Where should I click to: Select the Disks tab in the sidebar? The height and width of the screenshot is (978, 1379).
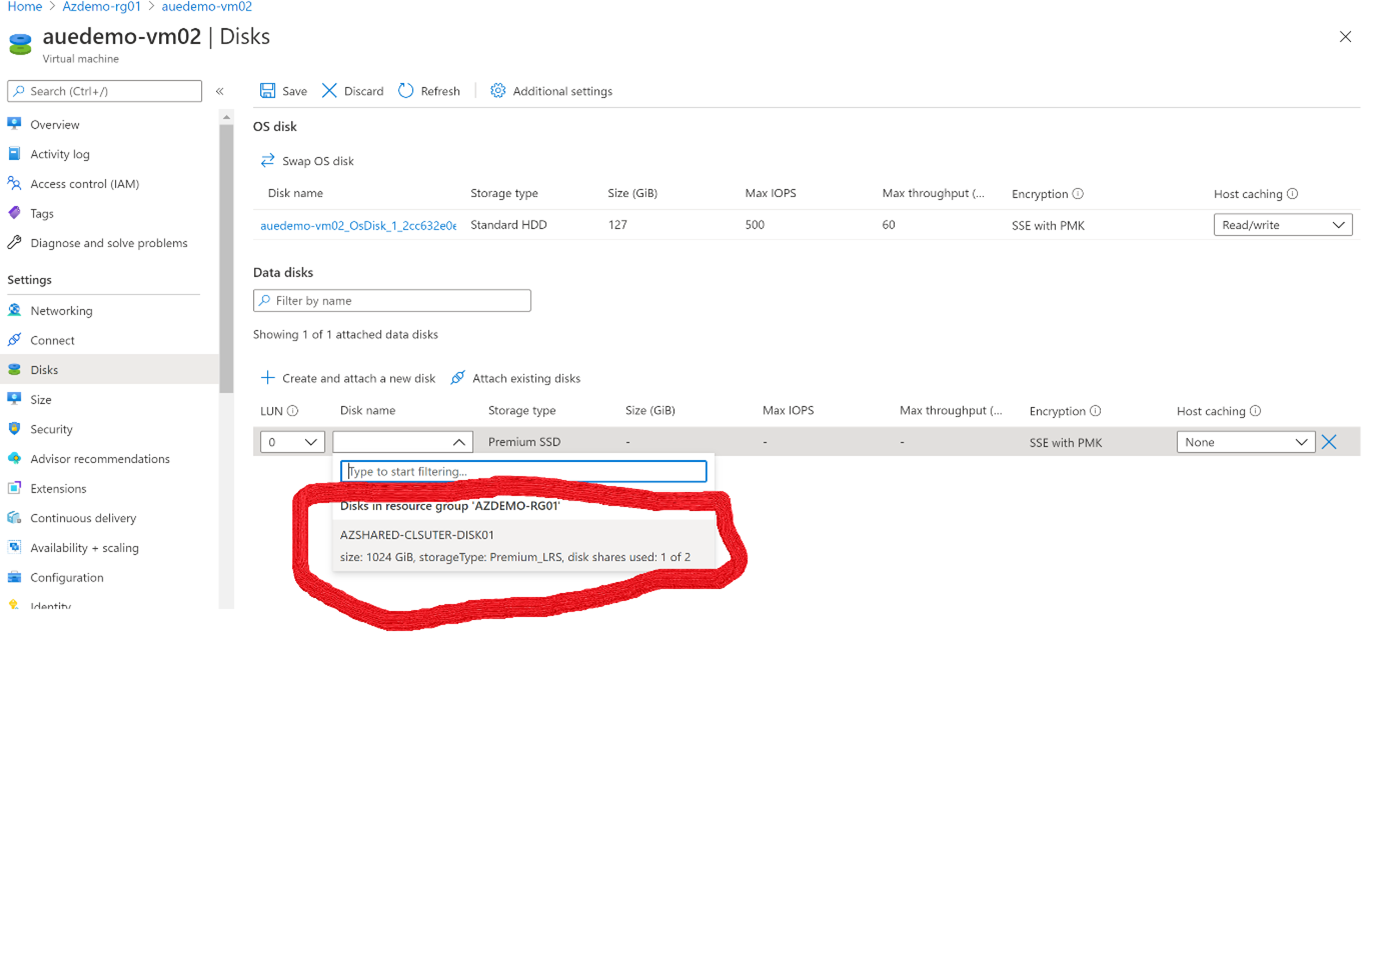(x=45, y=369)
